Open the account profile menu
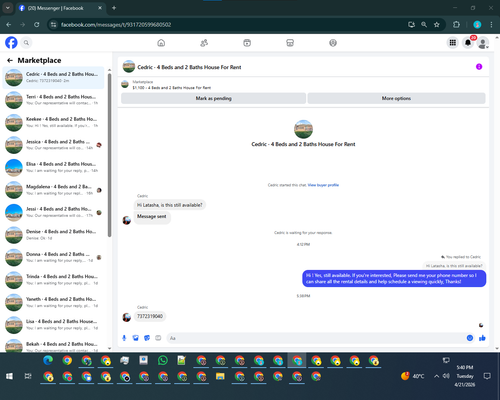Image resolution: width=500 pixels, height=400 pixels. coord(483,43)
